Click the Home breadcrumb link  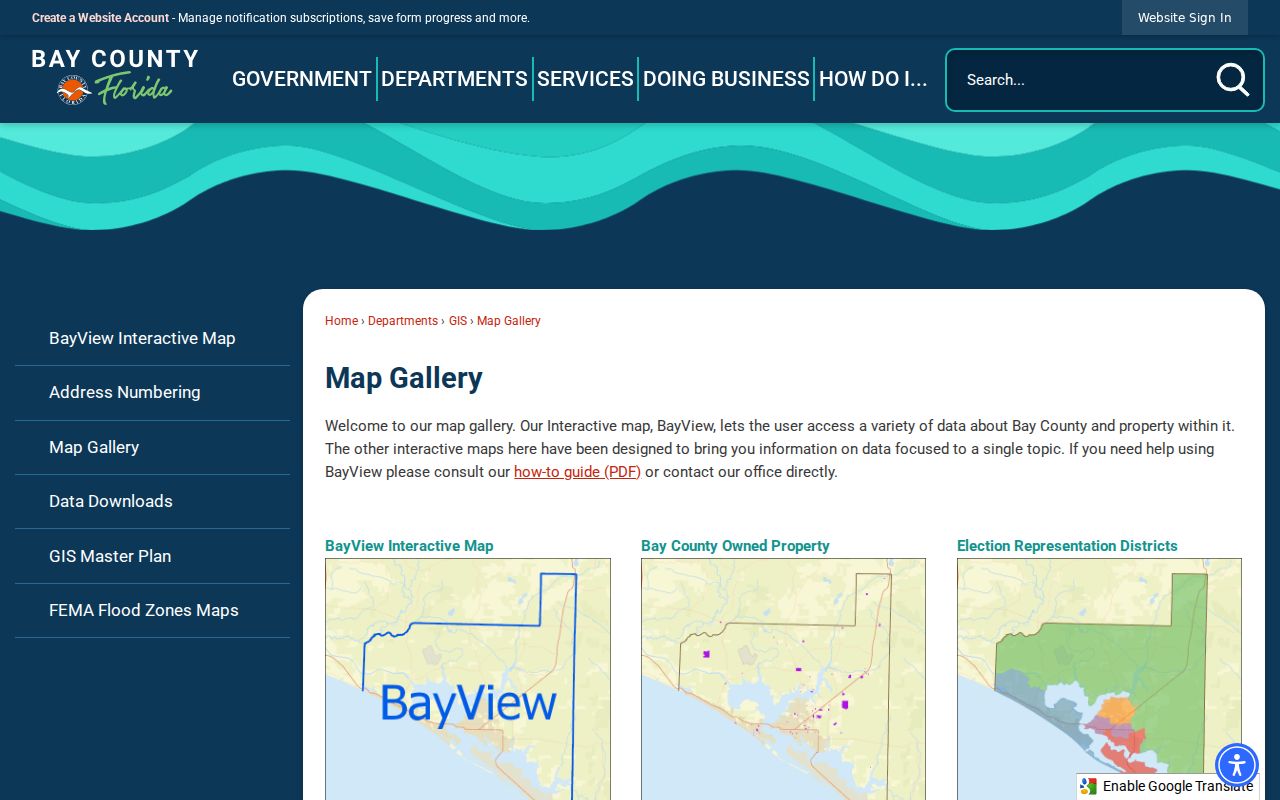(341, 321)
